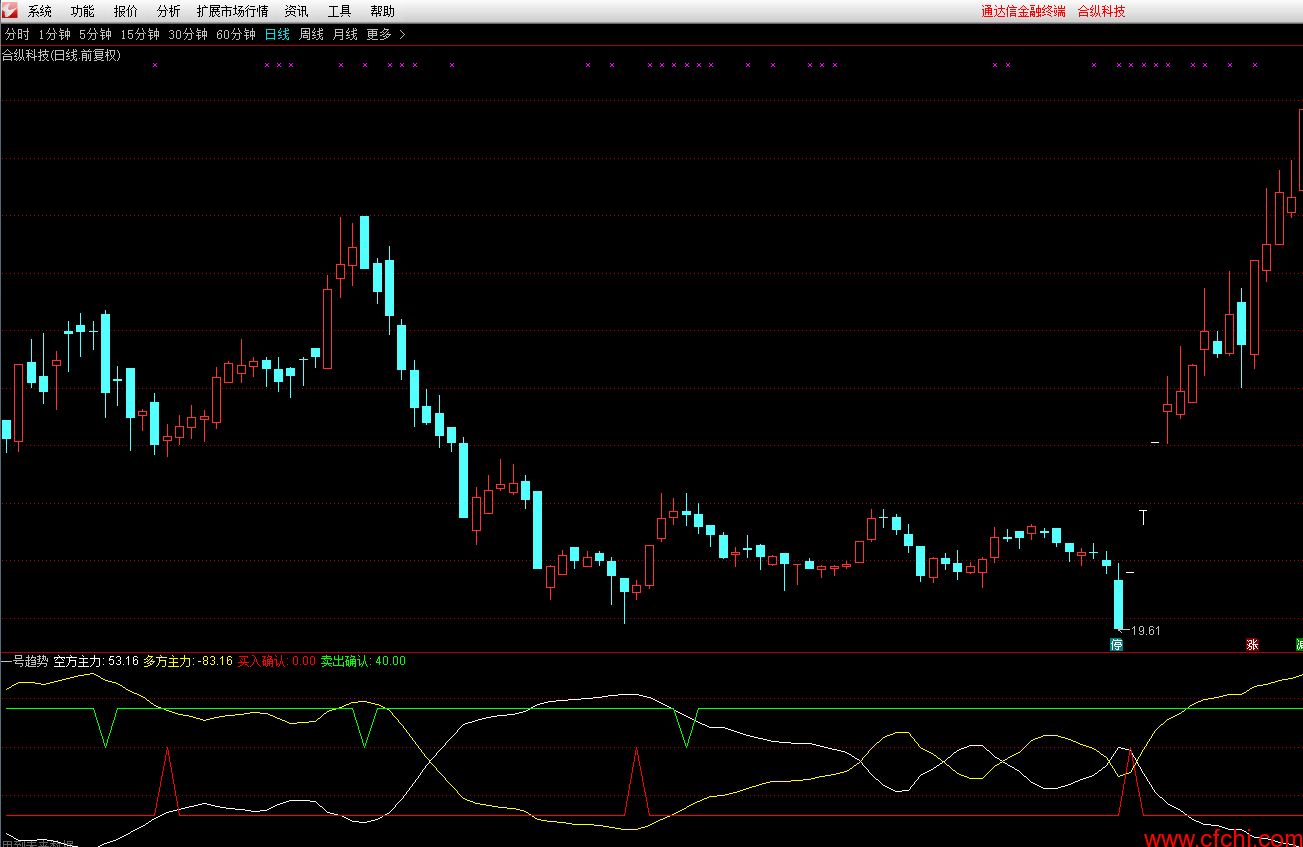Open the 报价 menu
This screenshot has width=1303, height=847.
pyautogui.click(x=126, y=12)
